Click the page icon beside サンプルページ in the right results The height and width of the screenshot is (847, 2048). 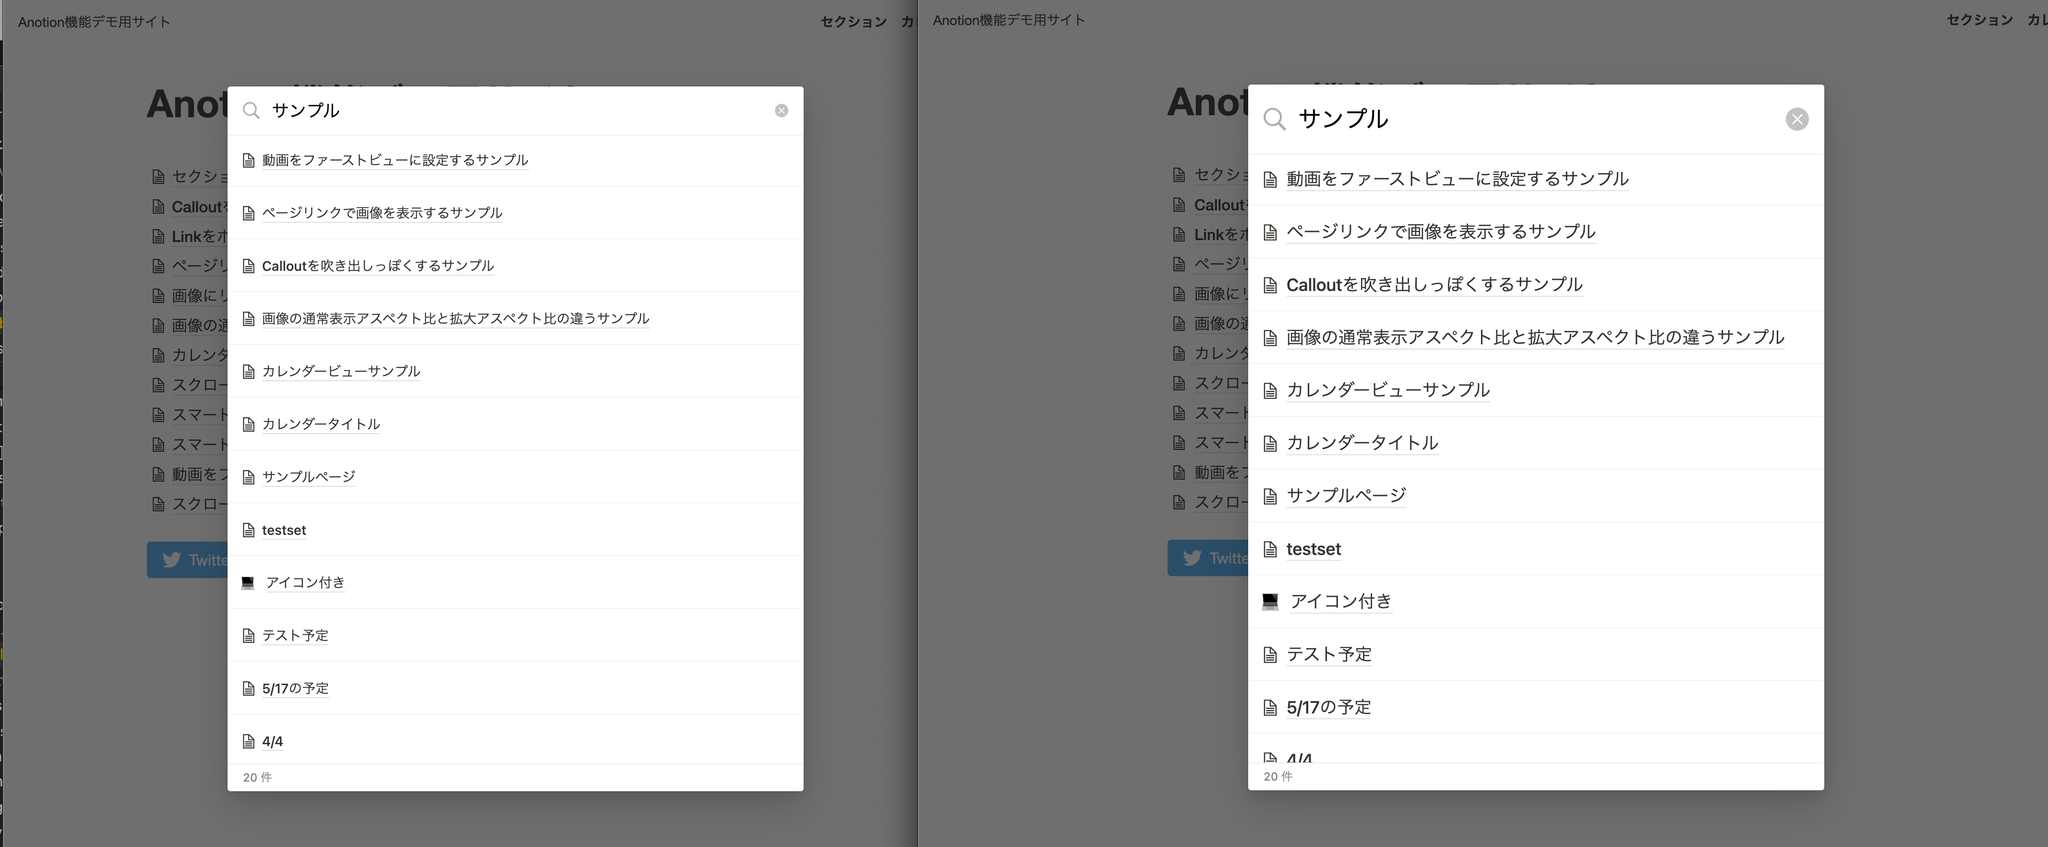pos(1270,497)
